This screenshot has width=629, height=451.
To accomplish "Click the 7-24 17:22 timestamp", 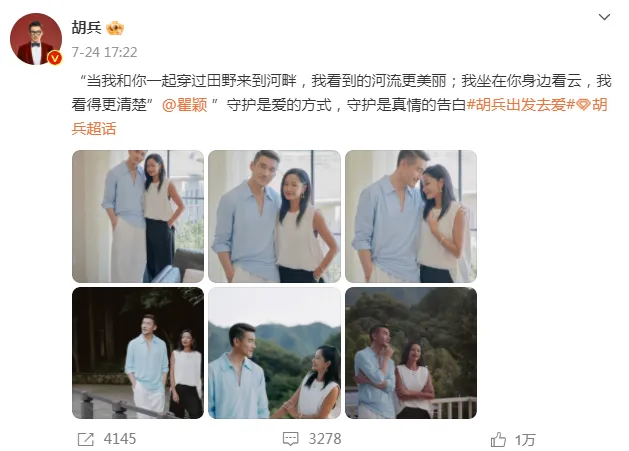I will pos(104,52).
